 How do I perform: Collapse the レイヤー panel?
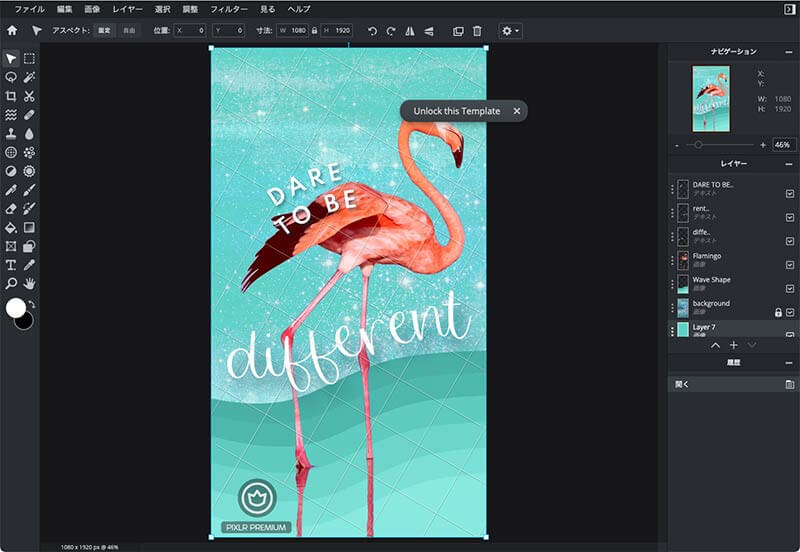789,164
